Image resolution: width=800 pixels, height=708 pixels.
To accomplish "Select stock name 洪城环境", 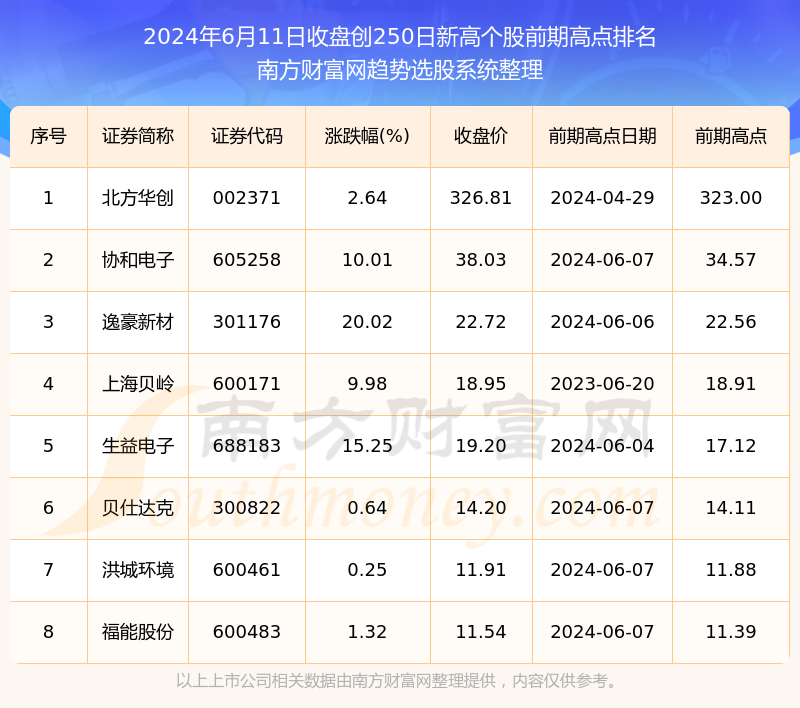I will click(138, 570).
